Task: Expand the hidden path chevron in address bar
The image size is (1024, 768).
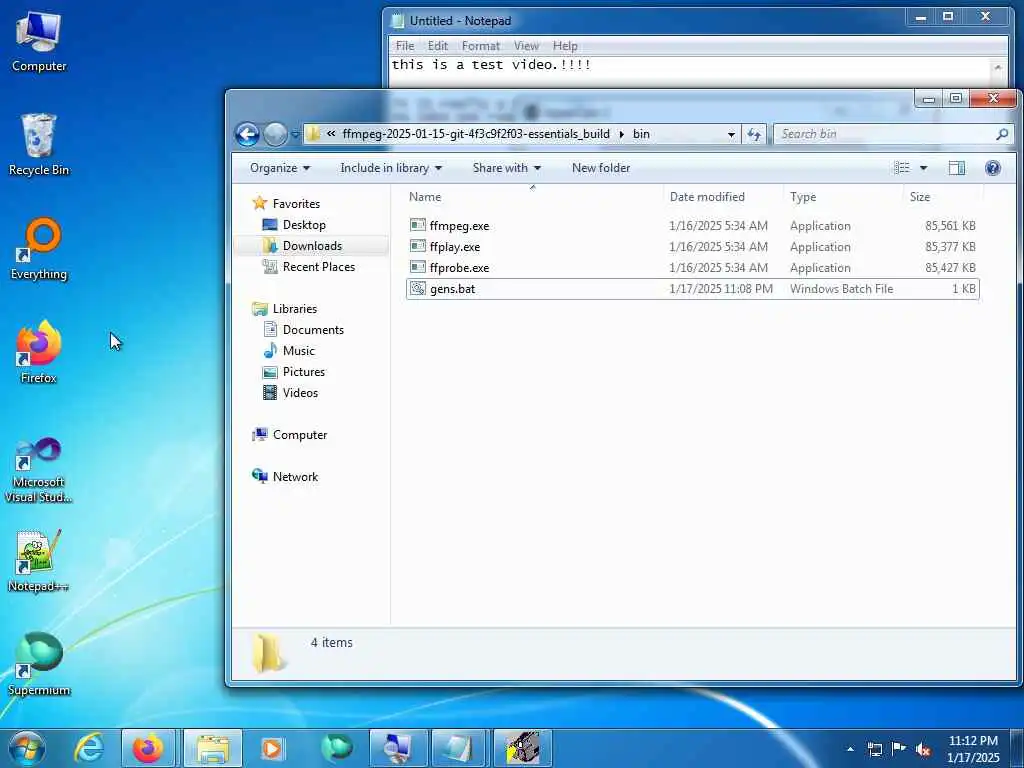Action: (332, 134)
